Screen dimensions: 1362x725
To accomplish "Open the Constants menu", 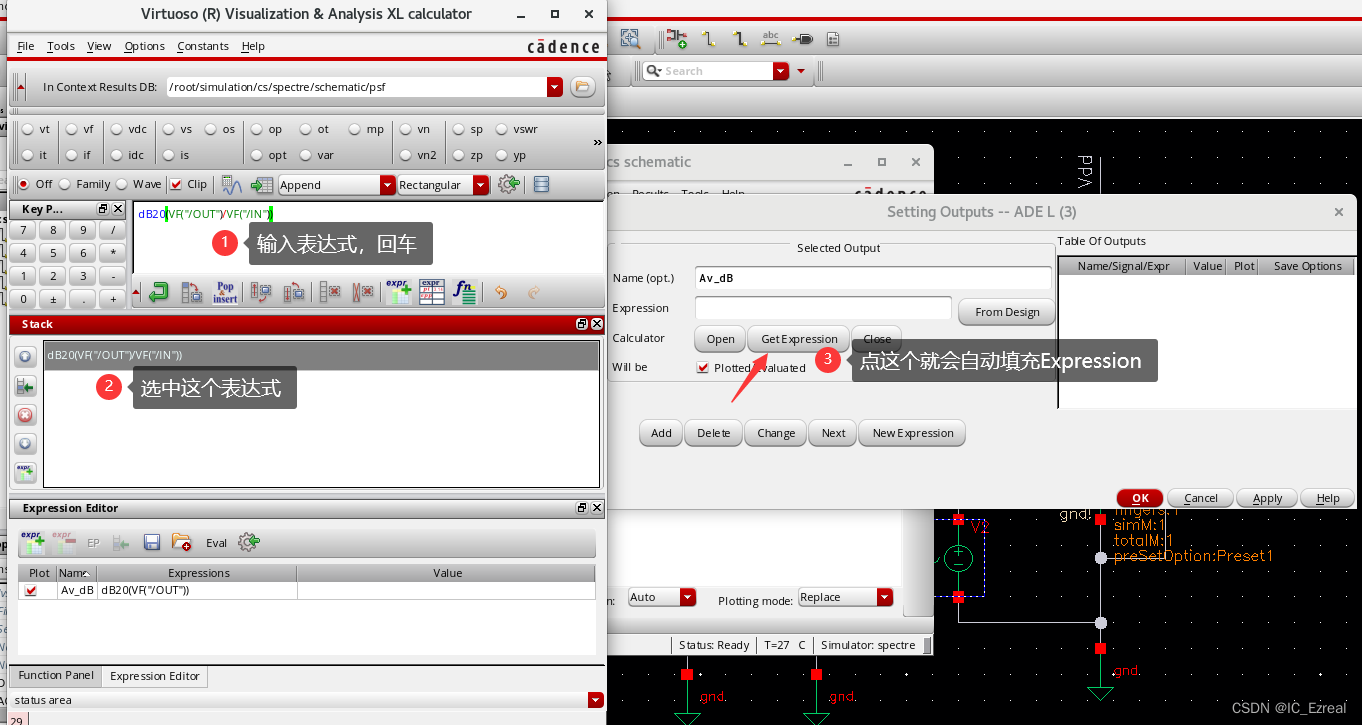I will [203, 46].
